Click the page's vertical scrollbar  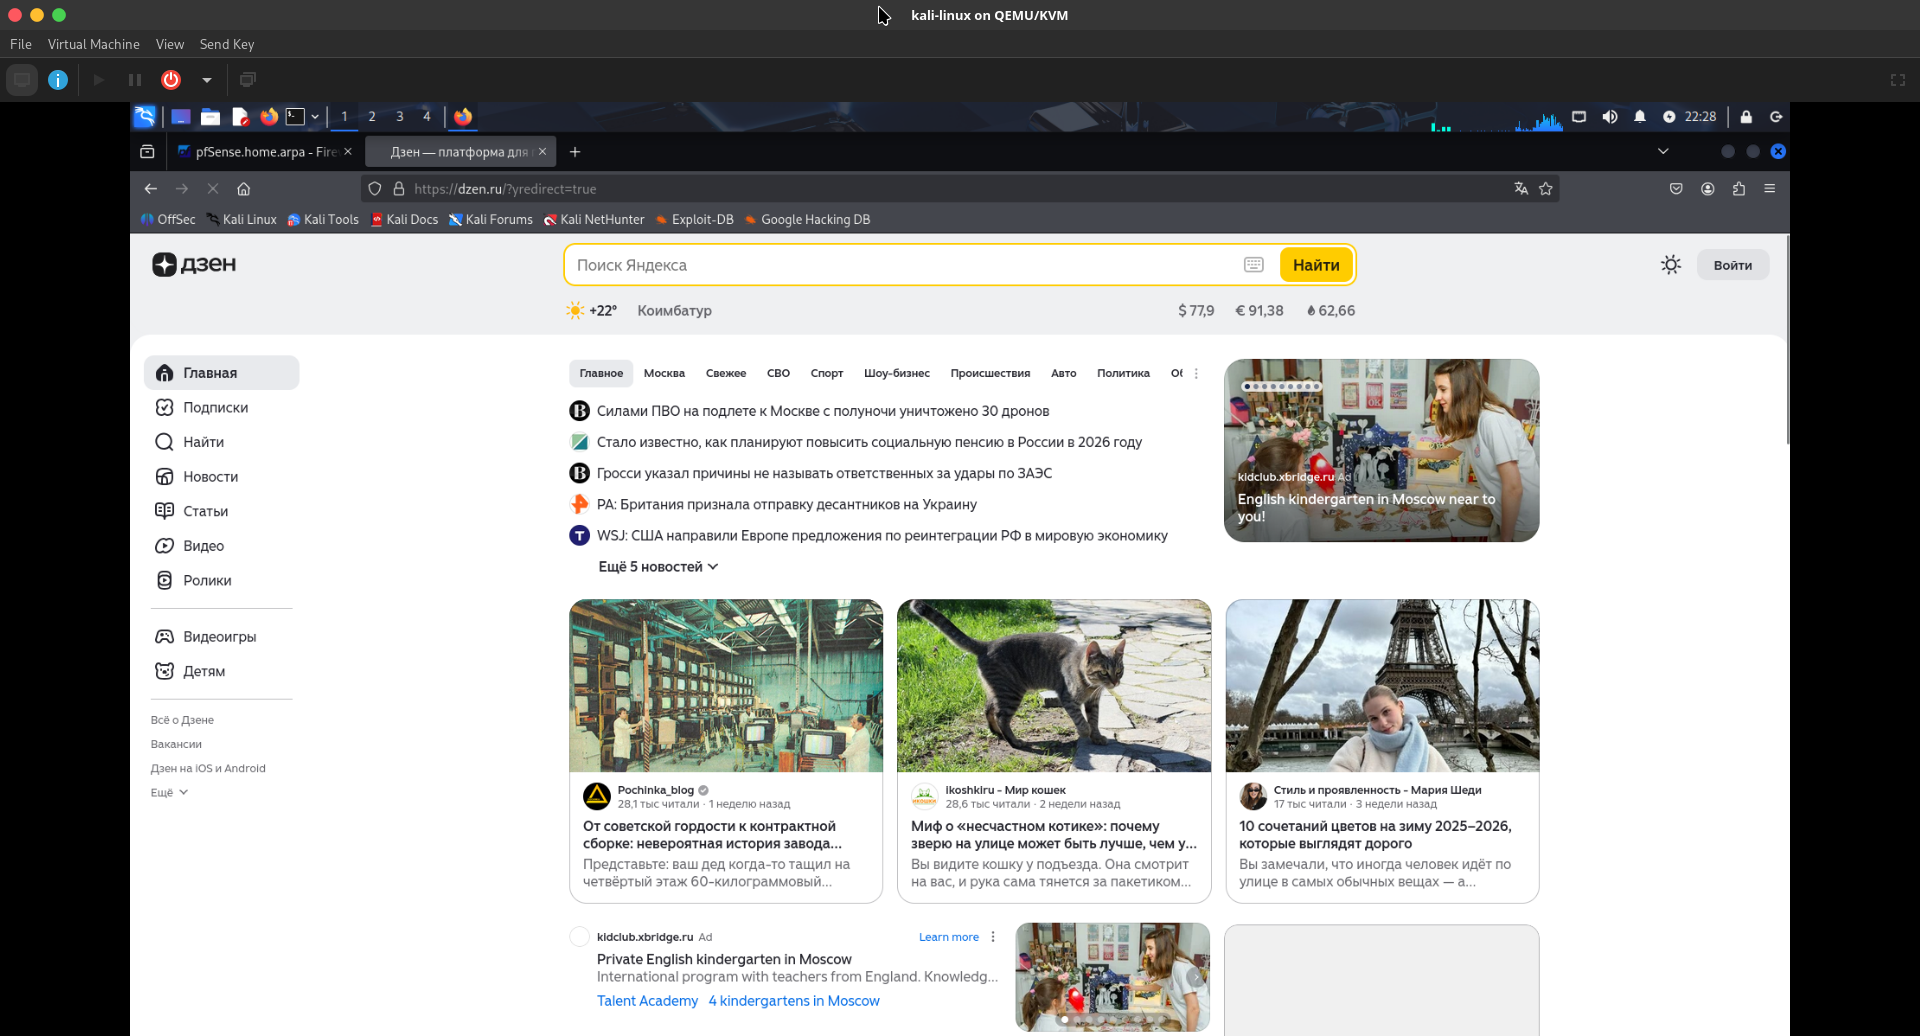1786,390
